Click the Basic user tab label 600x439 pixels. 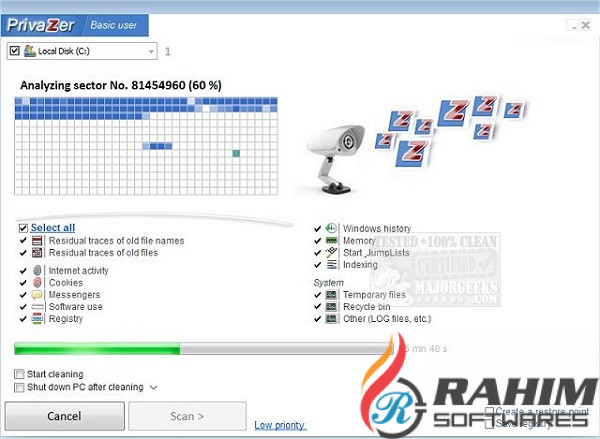pyautogui.click(x=113, y=25)
